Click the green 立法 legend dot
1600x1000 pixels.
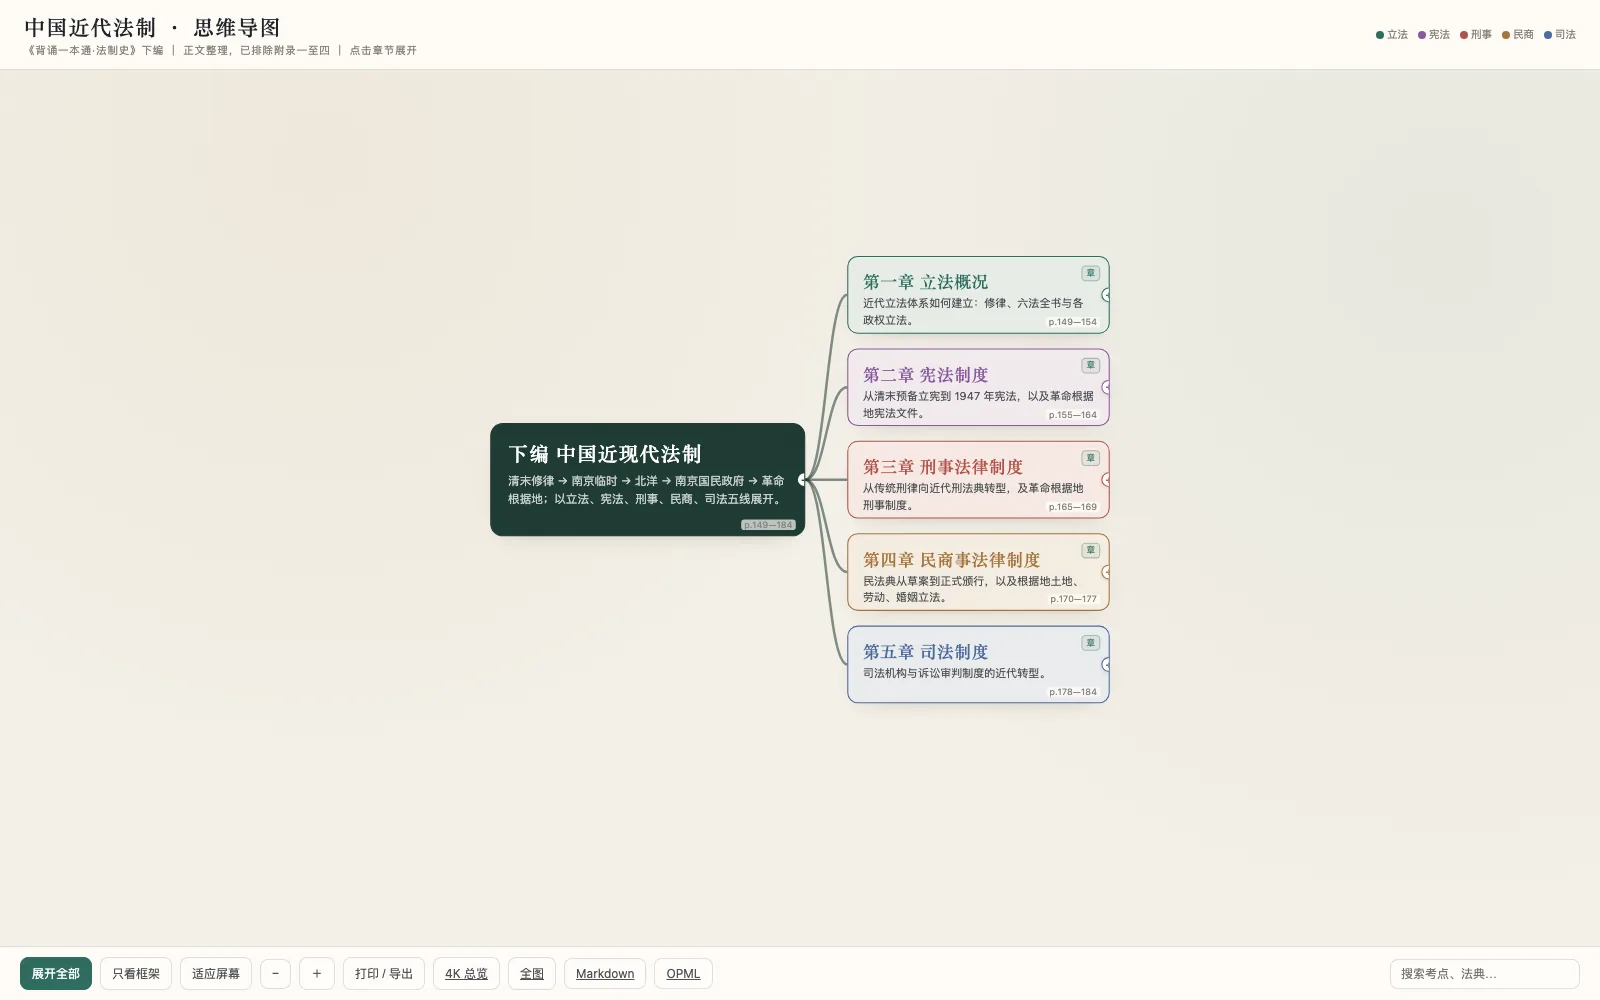point(1380,35)
